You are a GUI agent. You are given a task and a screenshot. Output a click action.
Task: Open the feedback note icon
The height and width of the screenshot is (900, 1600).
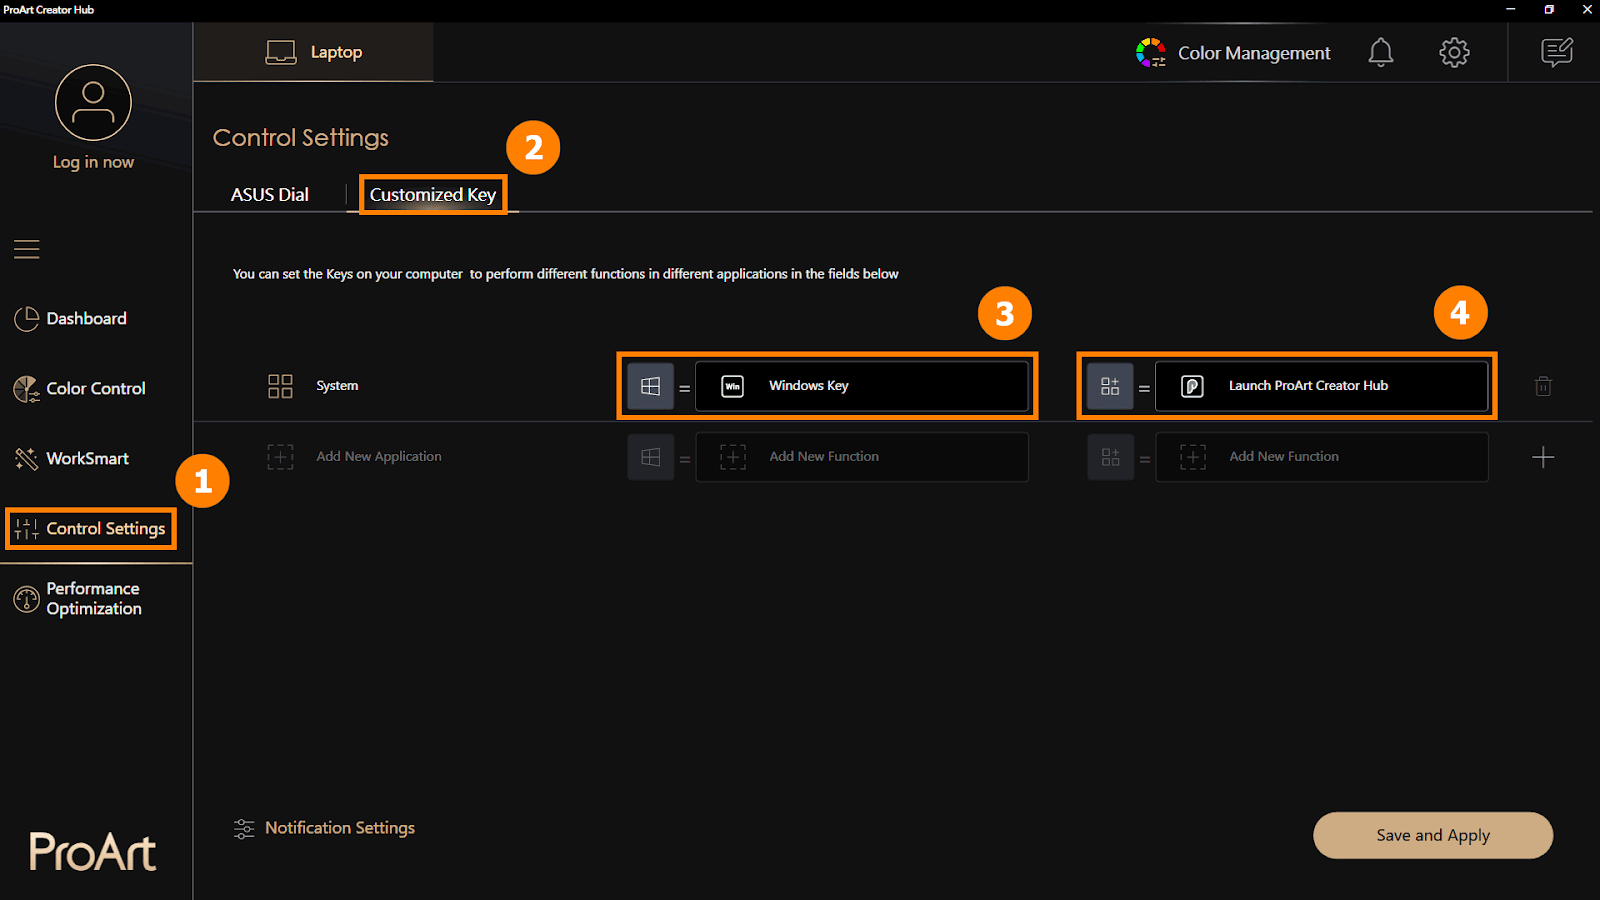[1557, 52]
